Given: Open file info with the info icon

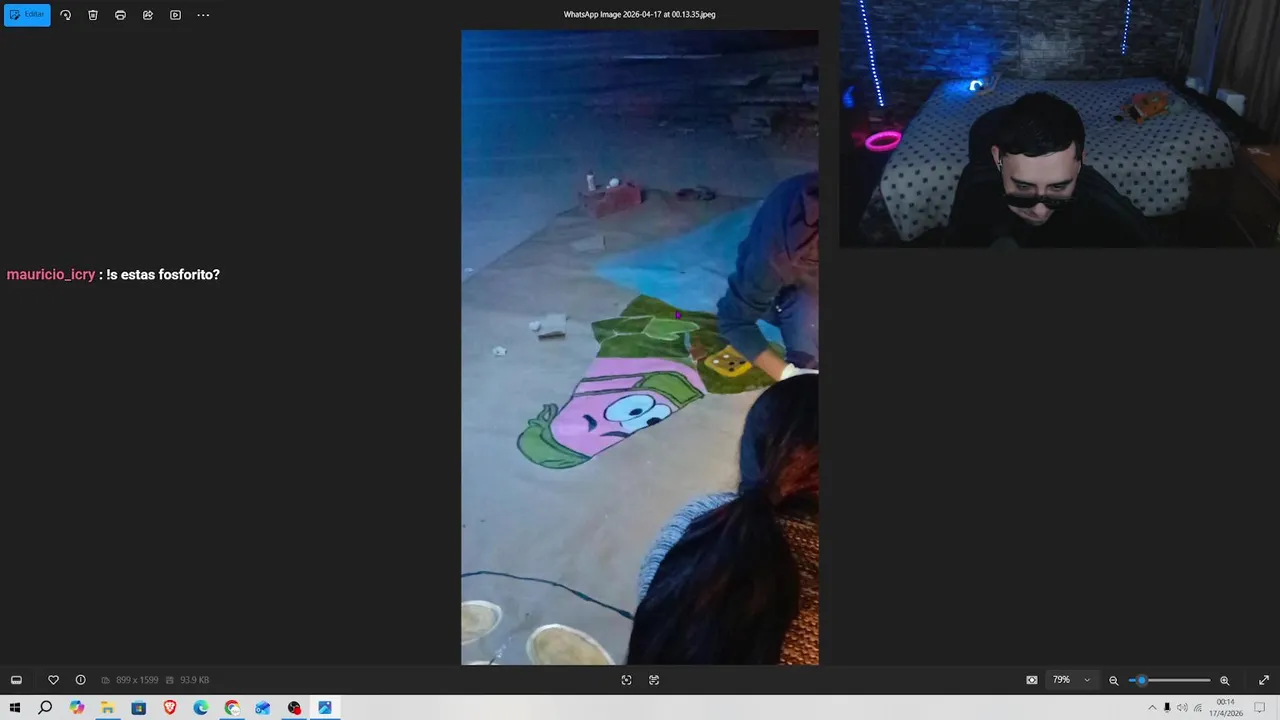Looking at the screenshot, I should coord(81,680).
